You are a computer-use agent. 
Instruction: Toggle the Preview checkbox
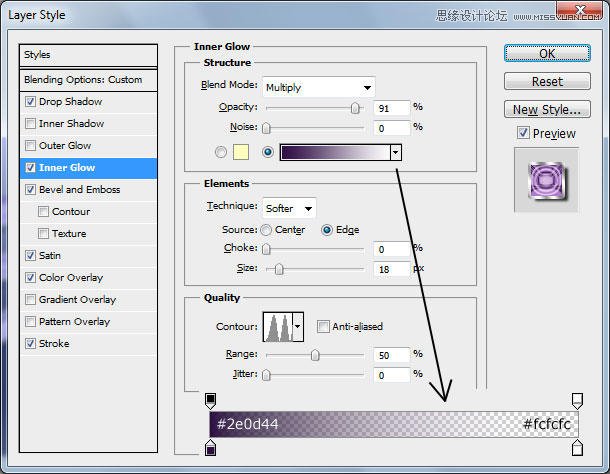tap(523, 133)
